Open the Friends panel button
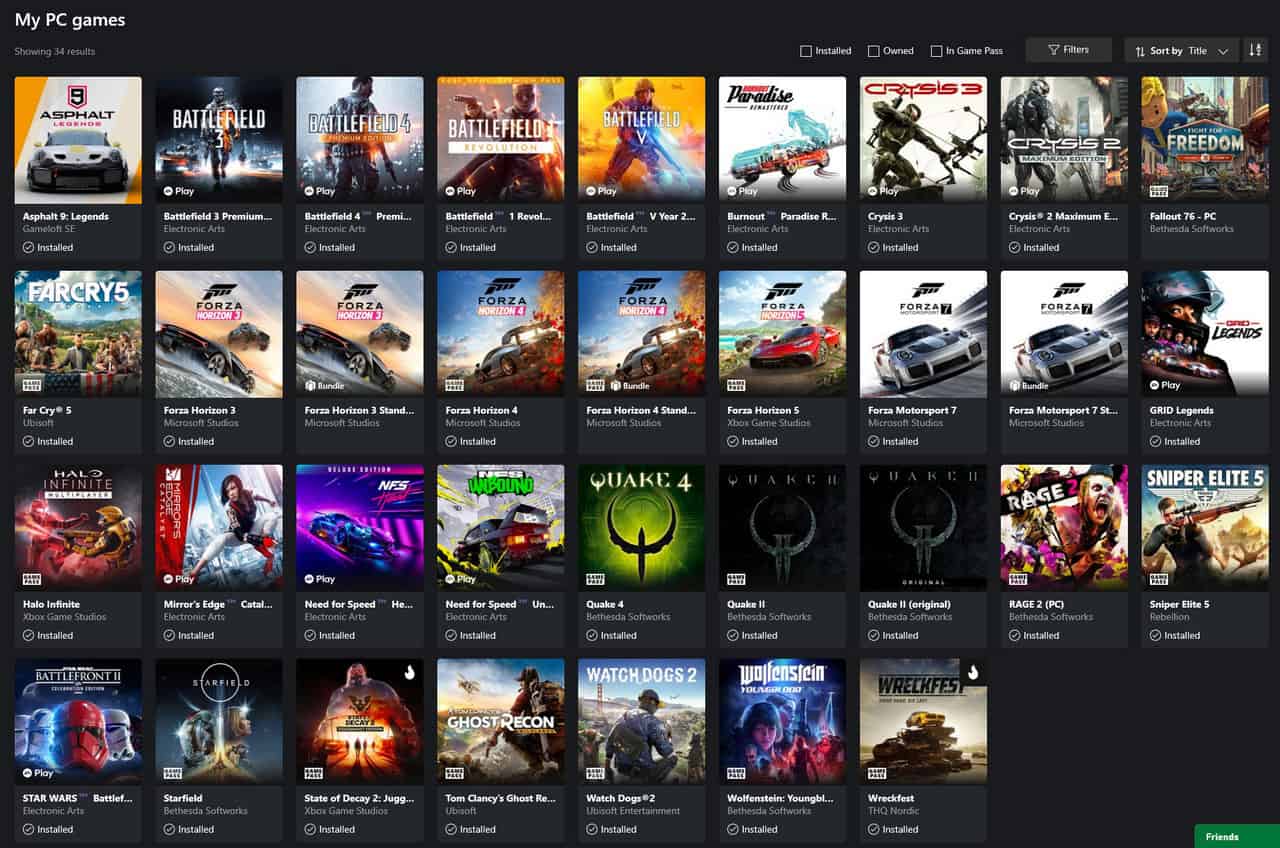This screenshot has width=1280, height=848. [1237, 836]
